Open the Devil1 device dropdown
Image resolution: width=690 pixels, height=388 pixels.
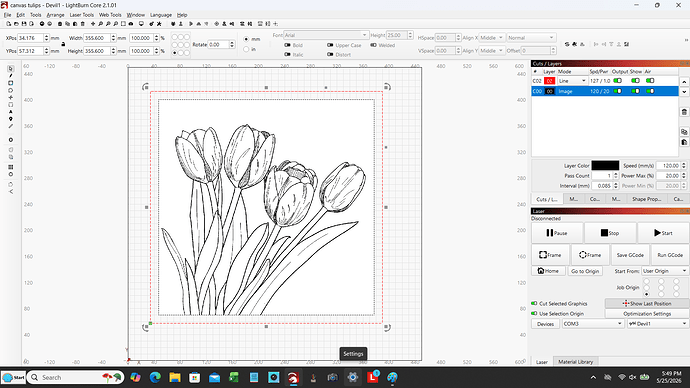658,324
